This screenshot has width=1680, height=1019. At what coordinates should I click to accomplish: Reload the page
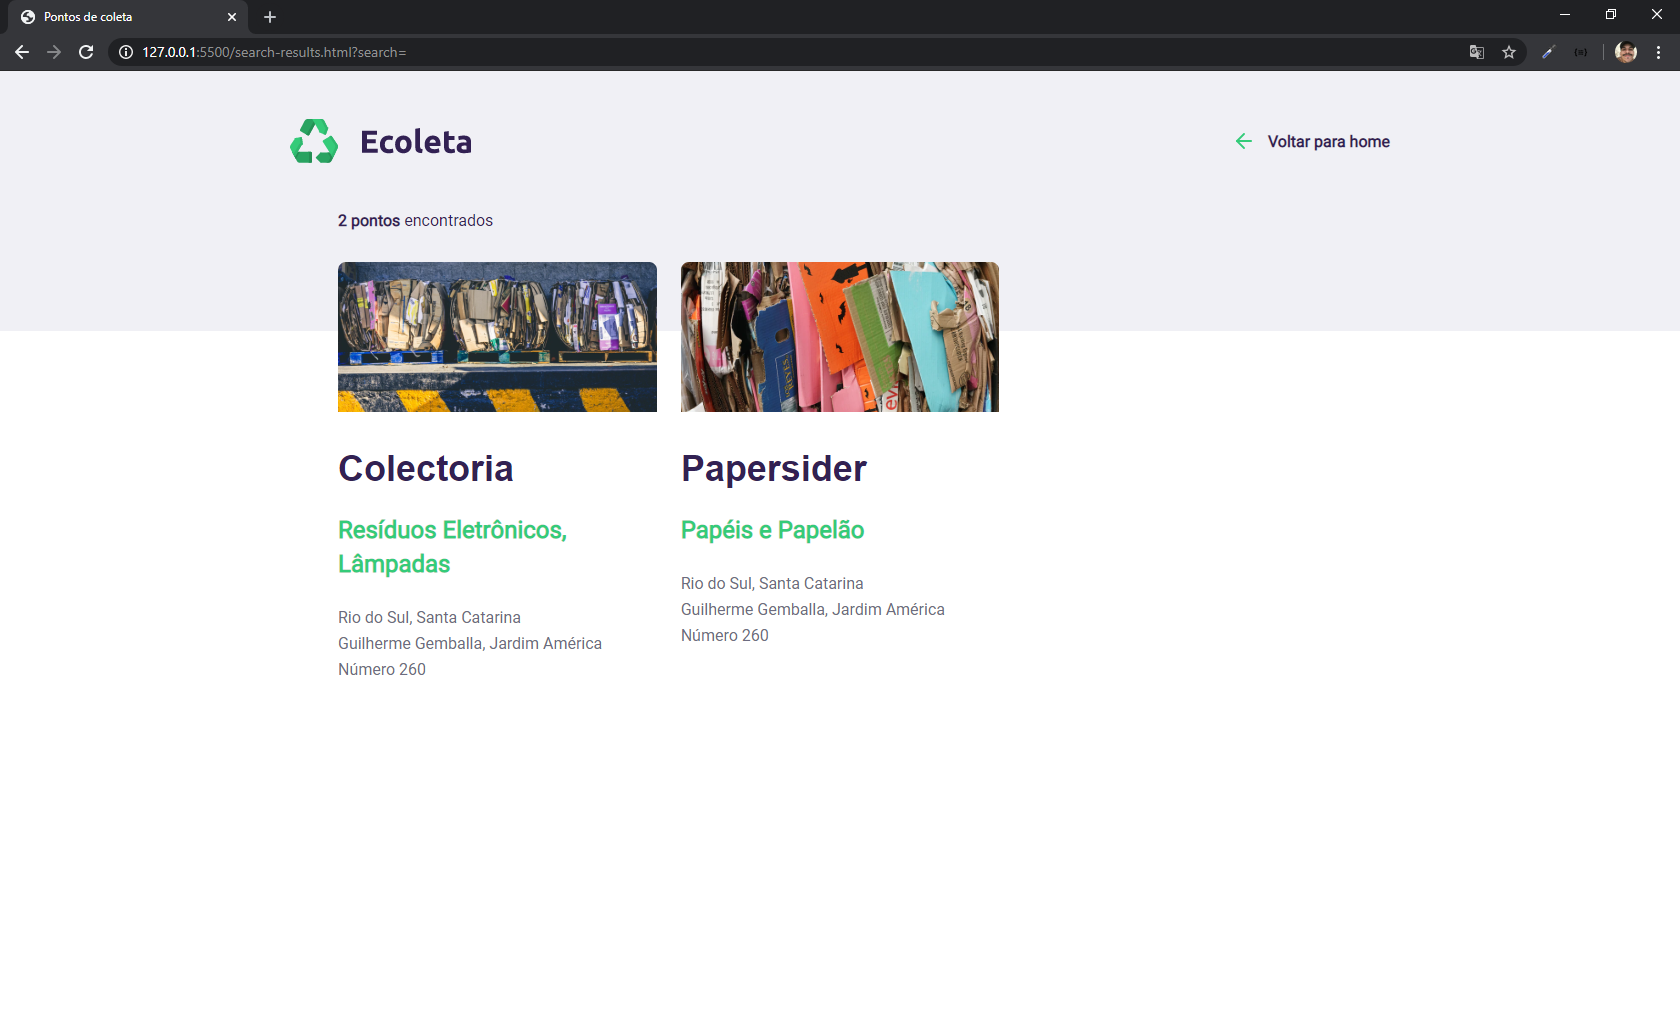point(86,52)
